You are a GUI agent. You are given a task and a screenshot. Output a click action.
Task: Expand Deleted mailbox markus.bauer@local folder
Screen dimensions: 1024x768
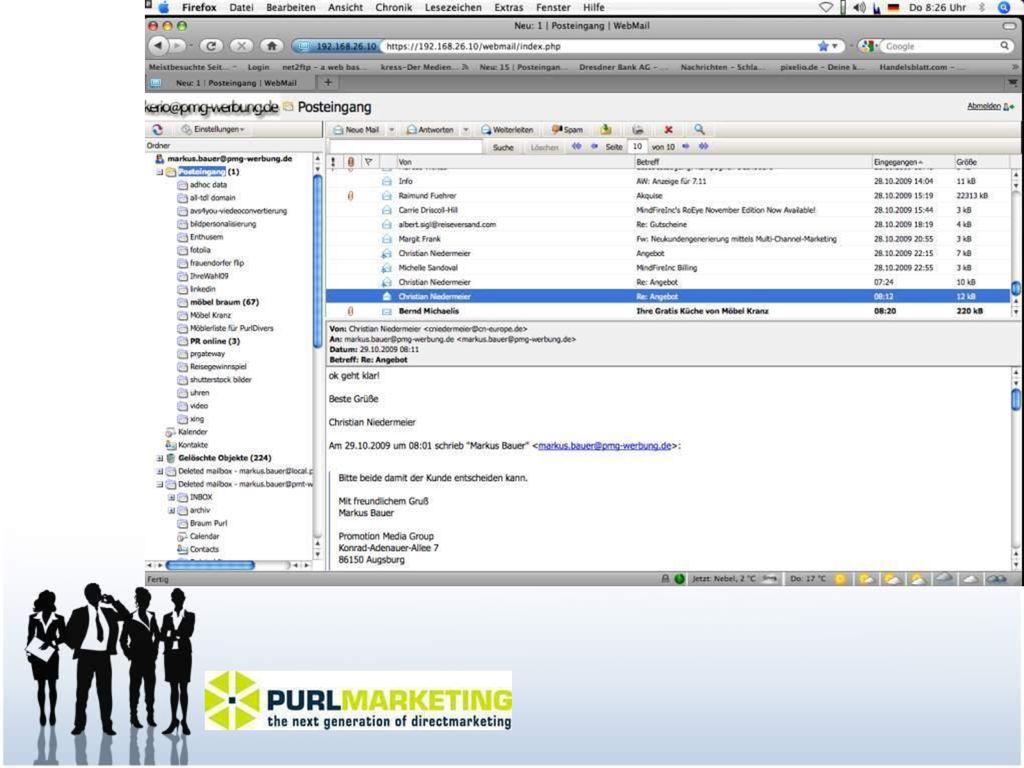point(159,472)
